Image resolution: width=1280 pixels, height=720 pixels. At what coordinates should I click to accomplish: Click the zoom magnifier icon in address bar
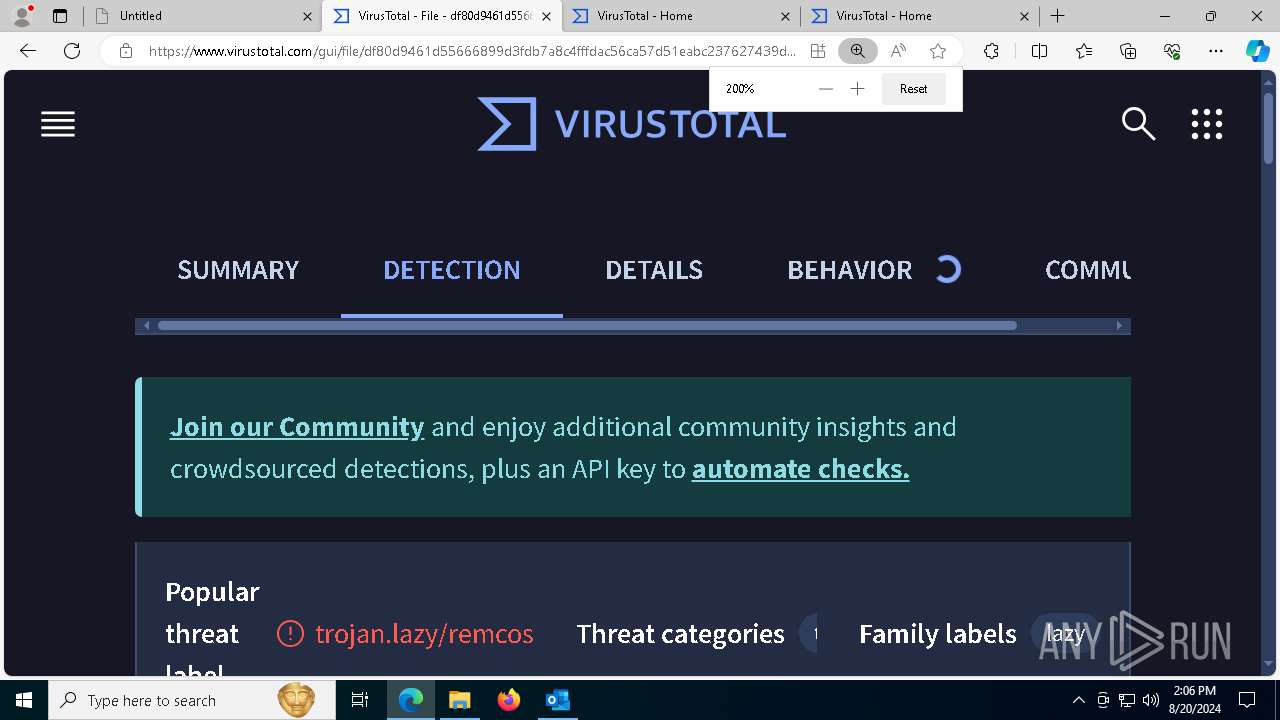[858, 51]
